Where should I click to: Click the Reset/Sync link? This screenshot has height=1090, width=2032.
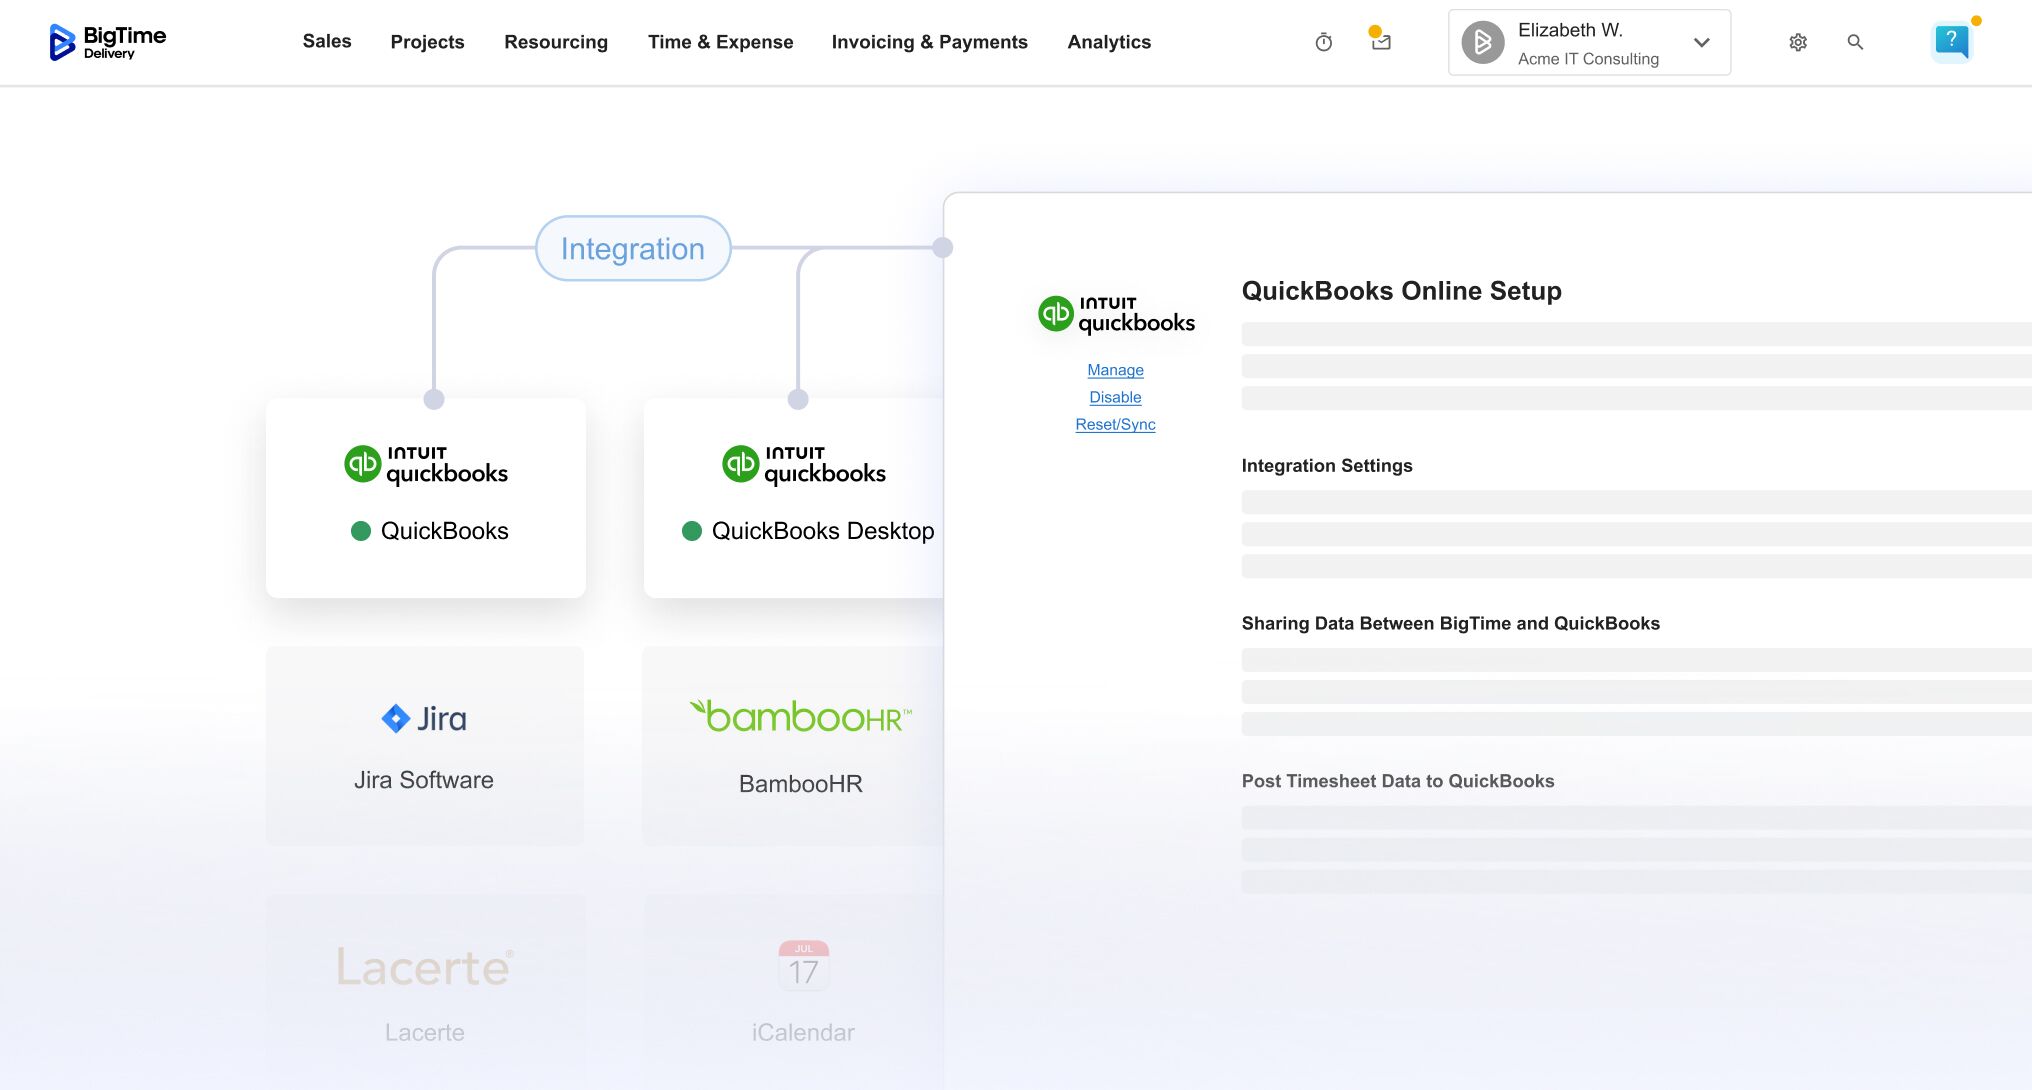click(1115, 424)
